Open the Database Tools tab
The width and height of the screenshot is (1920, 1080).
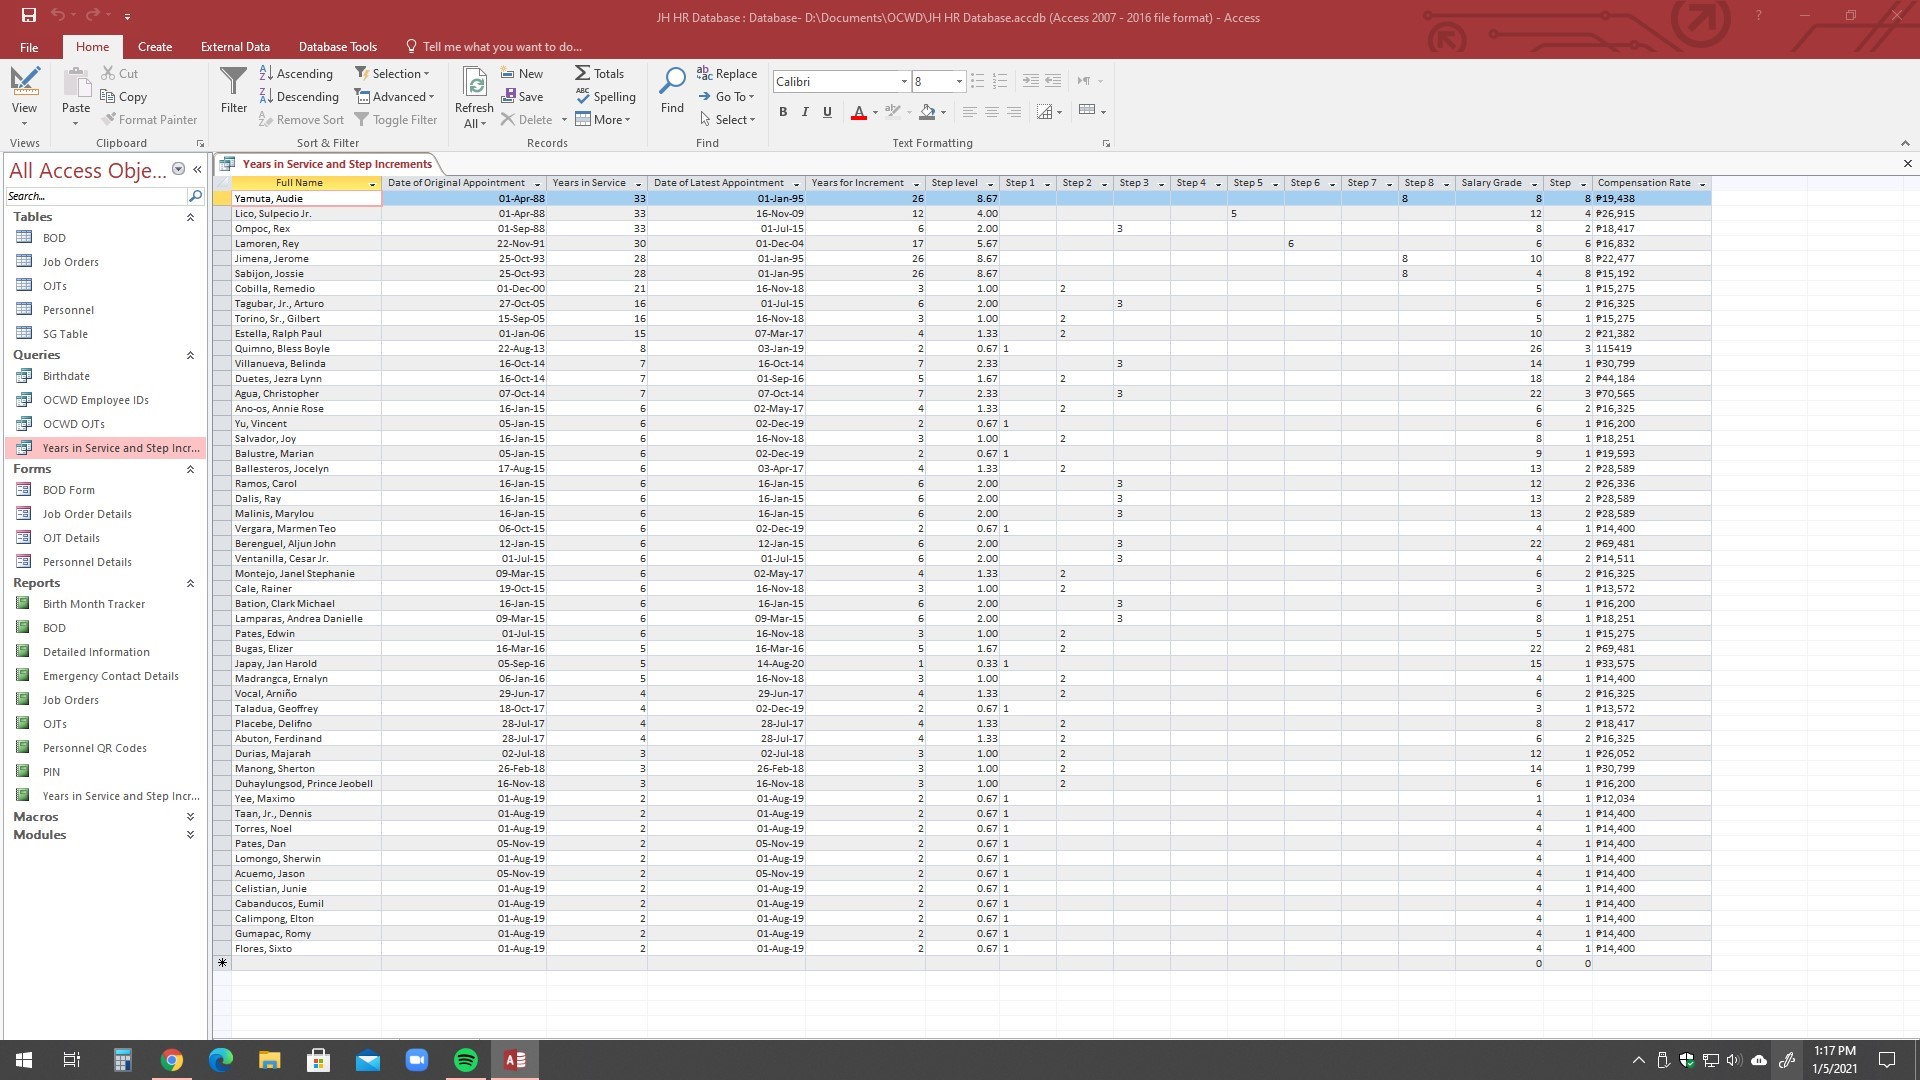337,46
